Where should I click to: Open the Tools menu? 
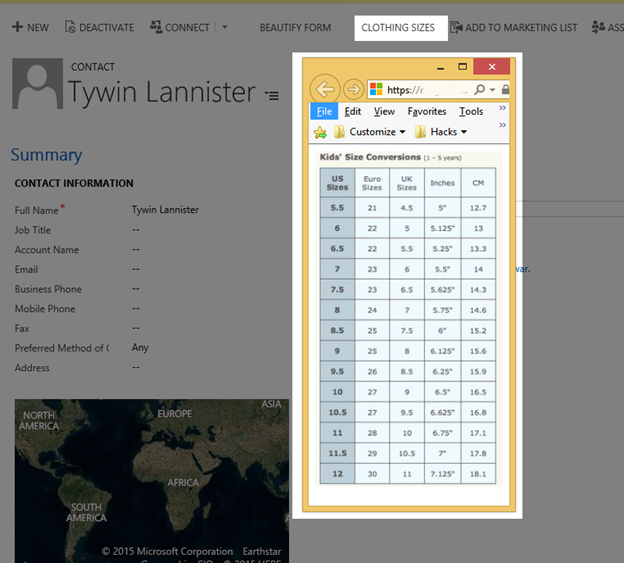471,111
